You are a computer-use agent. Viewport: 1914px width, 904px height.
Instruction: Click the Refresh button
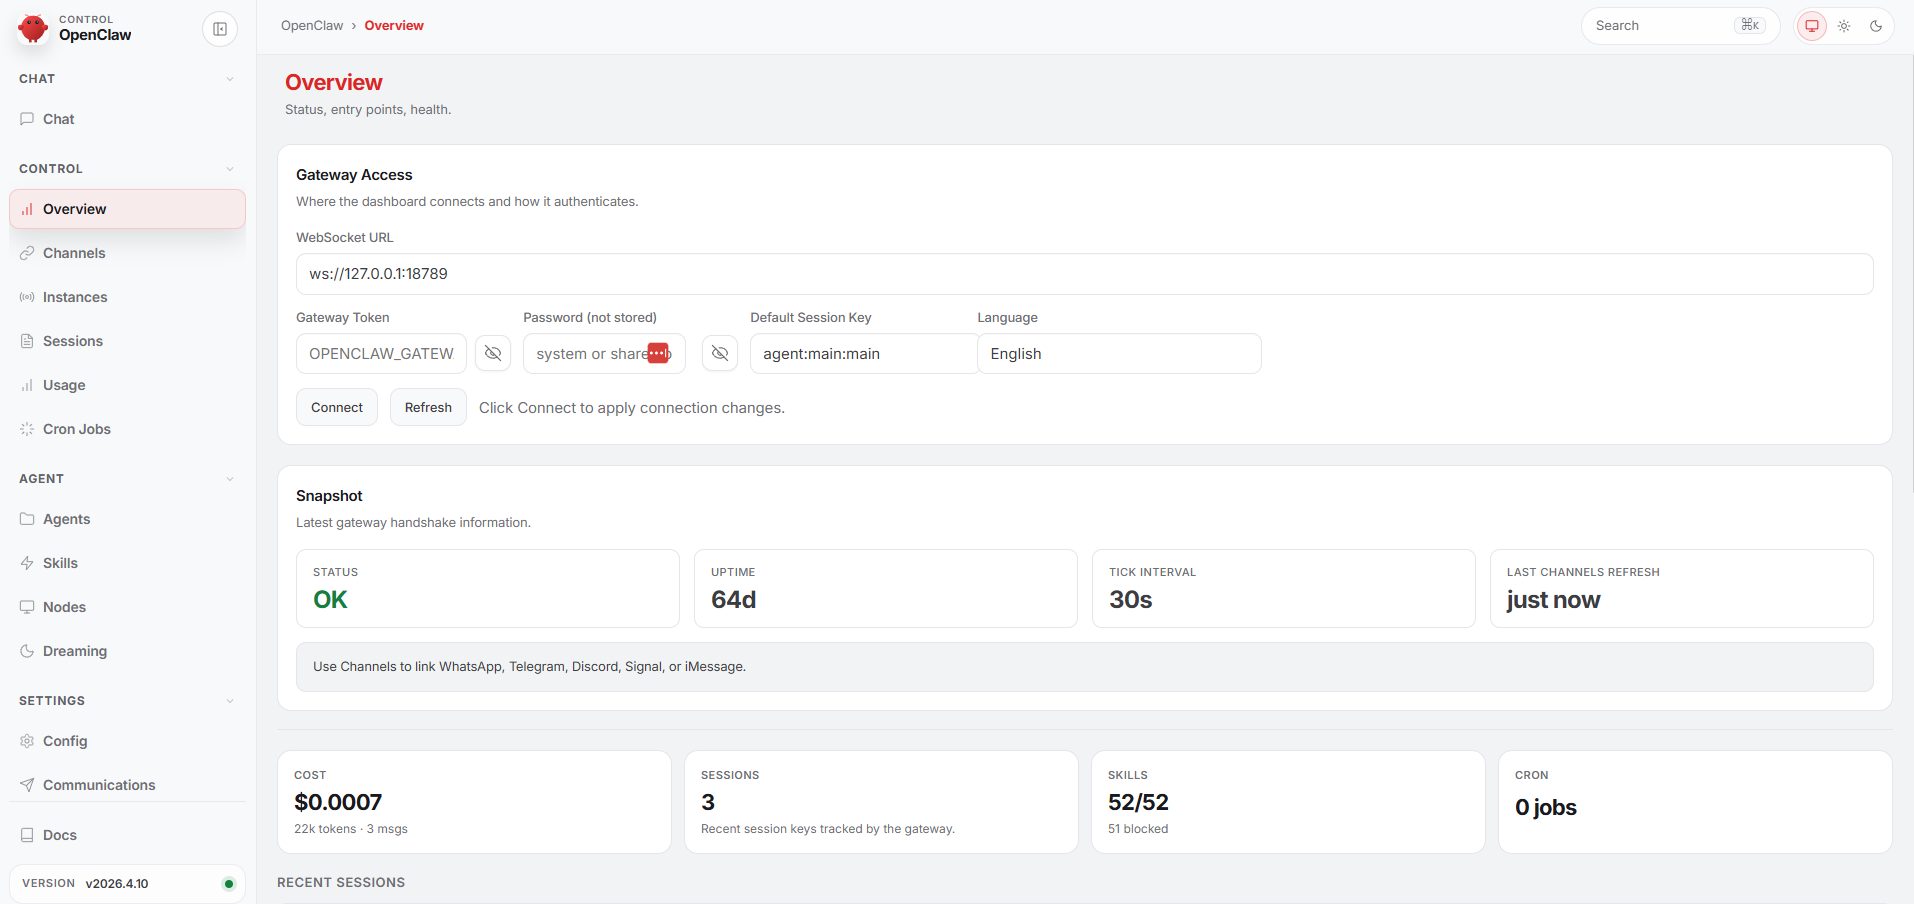point(428,407)
